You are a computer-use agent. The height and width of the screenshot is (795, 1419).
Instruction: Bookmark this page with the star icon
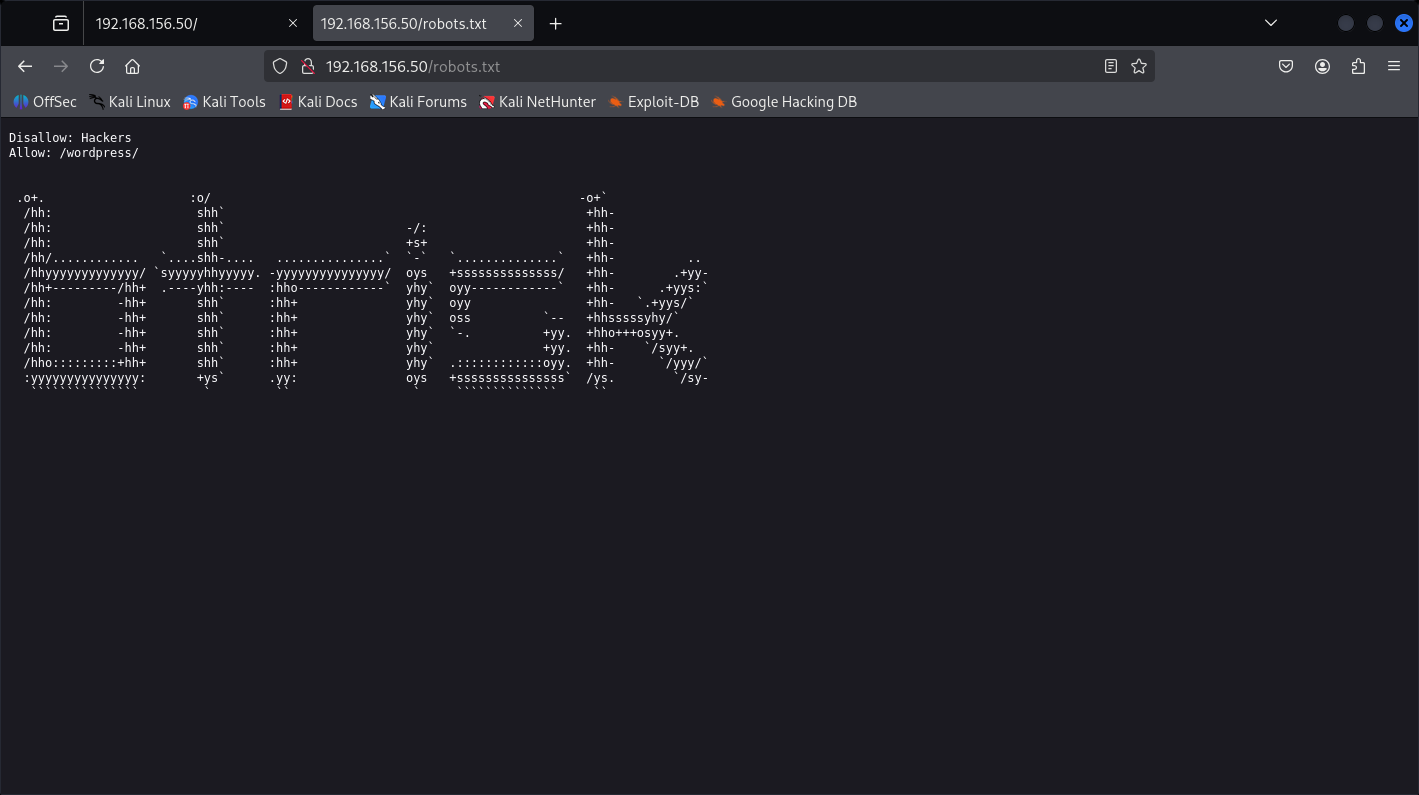coord(1138,66)
